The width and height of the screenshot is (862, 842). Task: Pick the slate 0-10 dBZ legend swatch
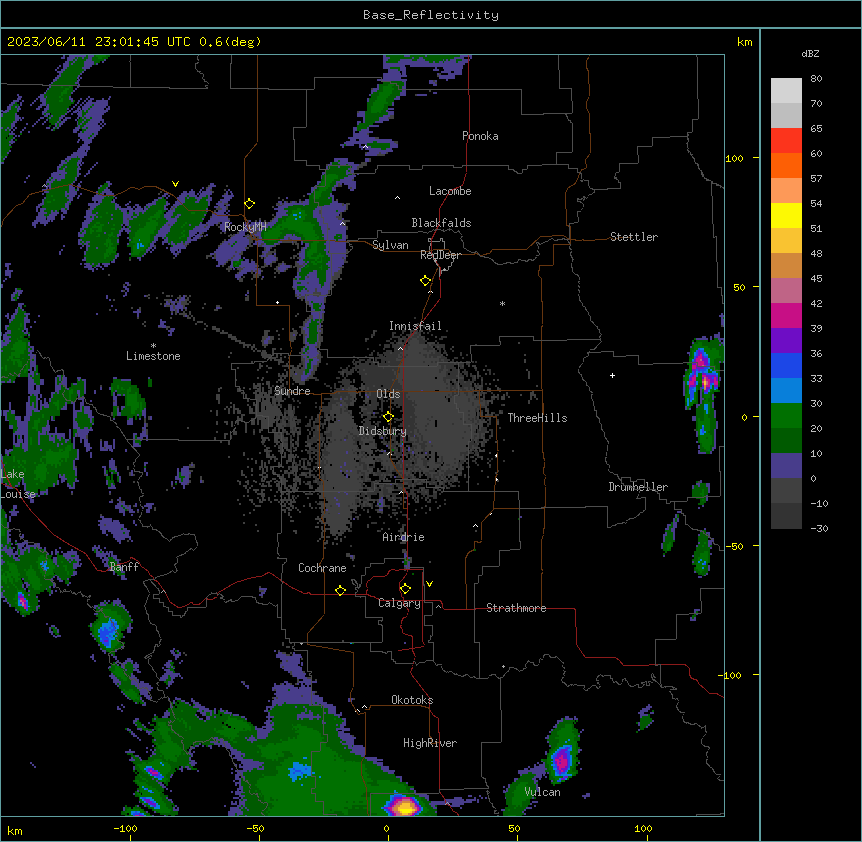786,466
